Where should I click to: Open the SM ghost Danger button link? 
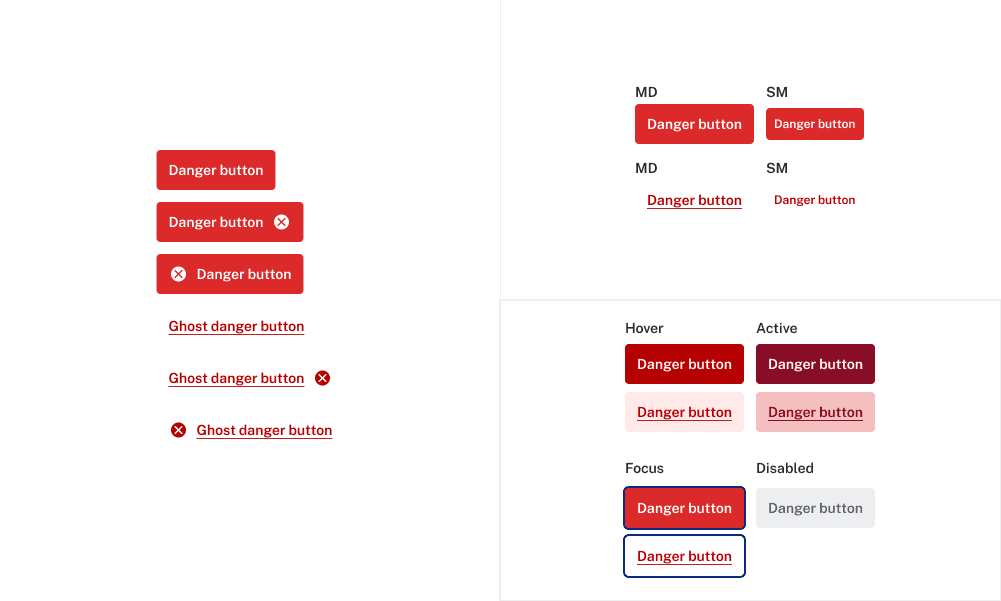814,200
